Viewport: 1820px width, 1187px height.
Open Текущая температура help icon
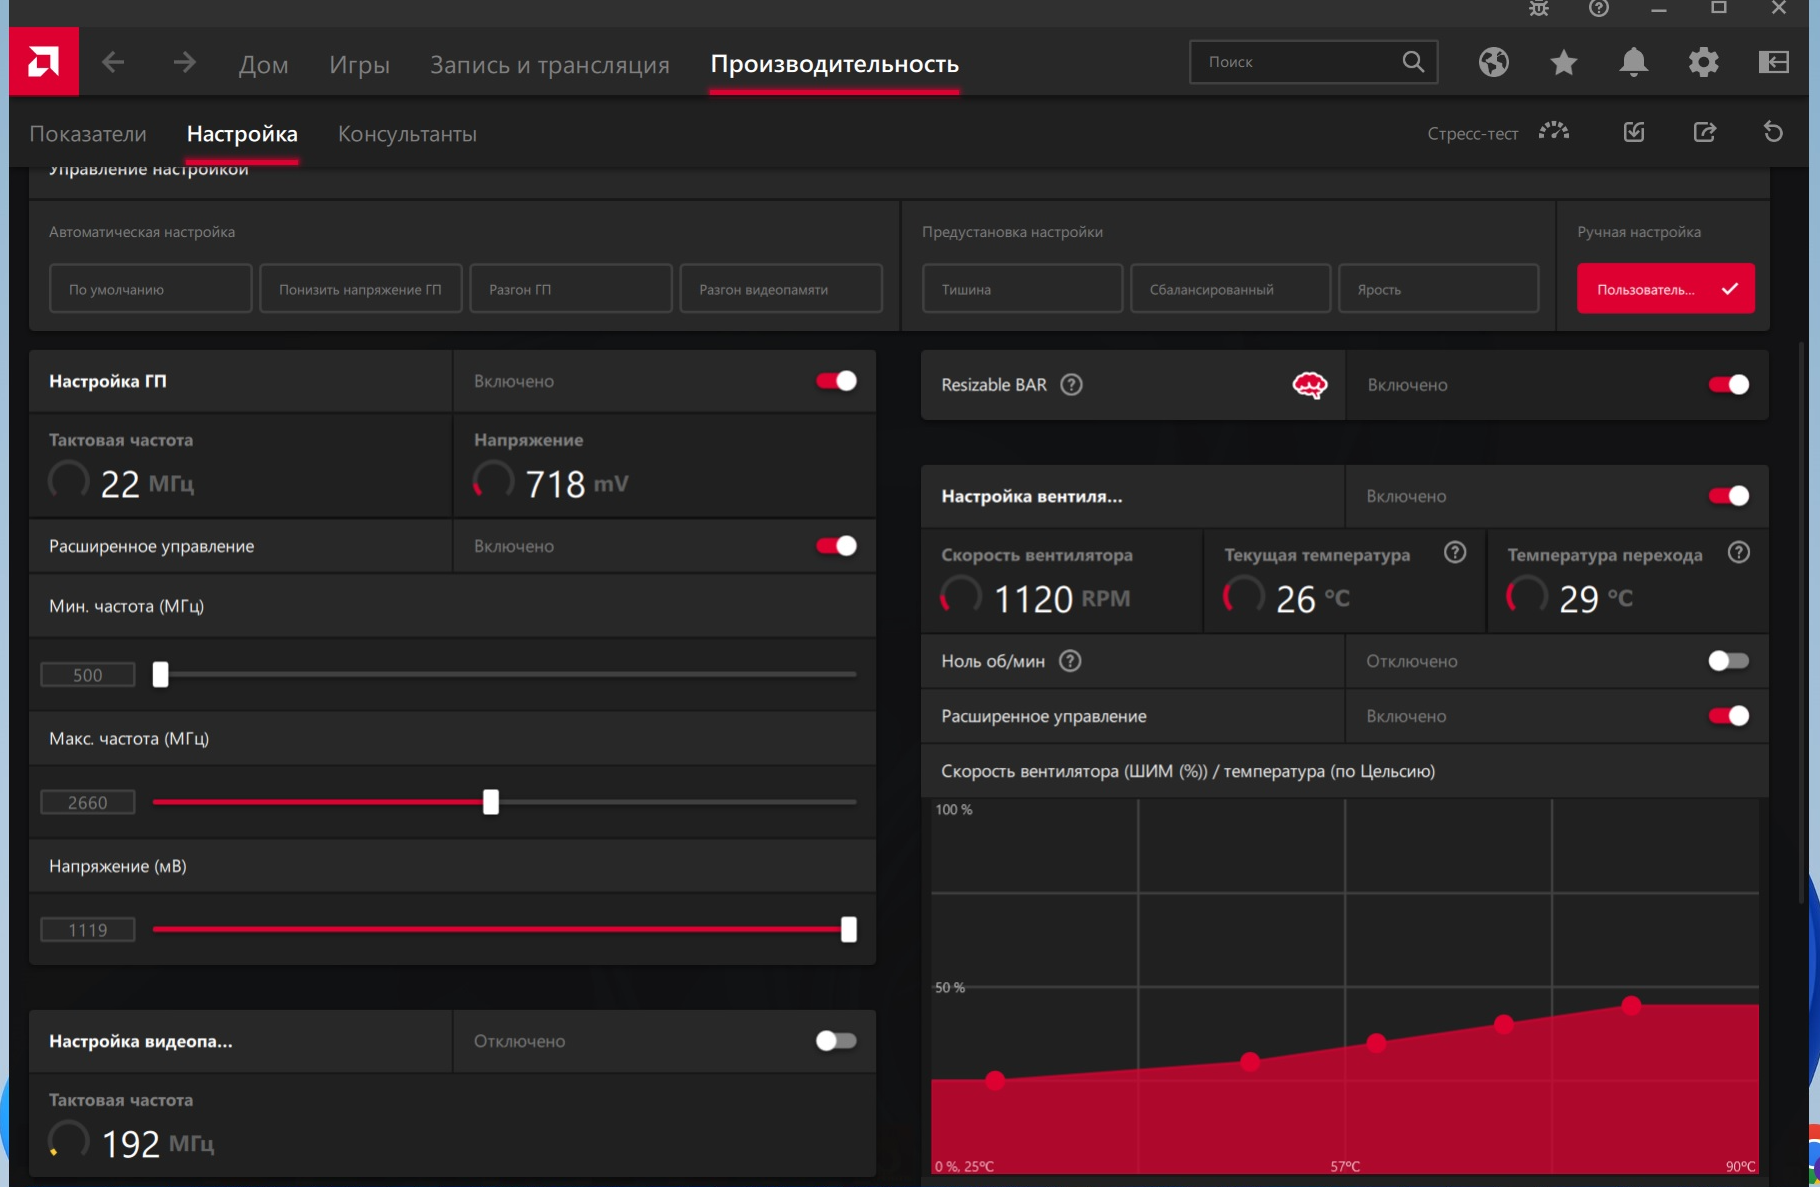[1455, 552]
